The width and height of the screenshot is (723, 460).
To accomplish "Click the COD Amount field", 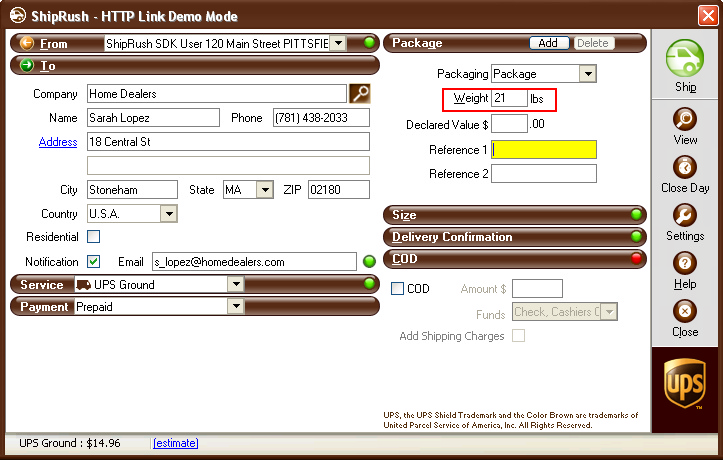I will 537,289.
